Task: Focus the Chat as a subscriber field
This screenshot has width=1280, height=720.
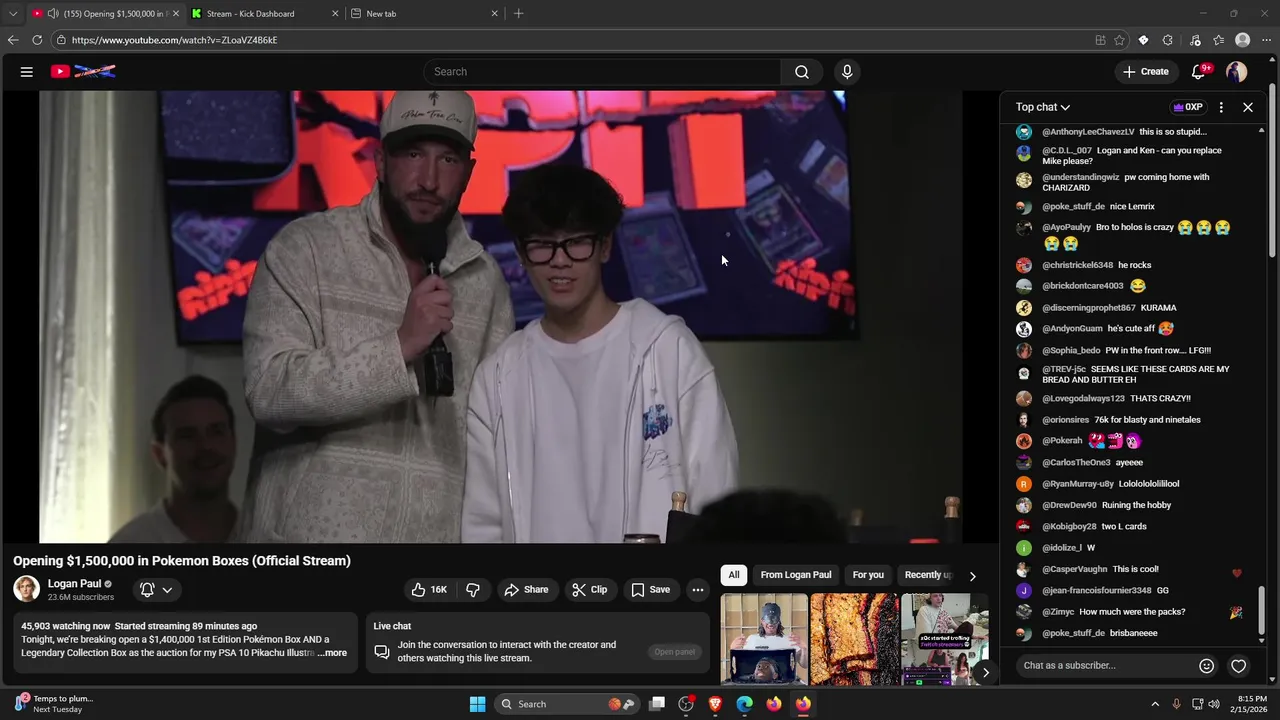Action: click(x=1104, y=666)
